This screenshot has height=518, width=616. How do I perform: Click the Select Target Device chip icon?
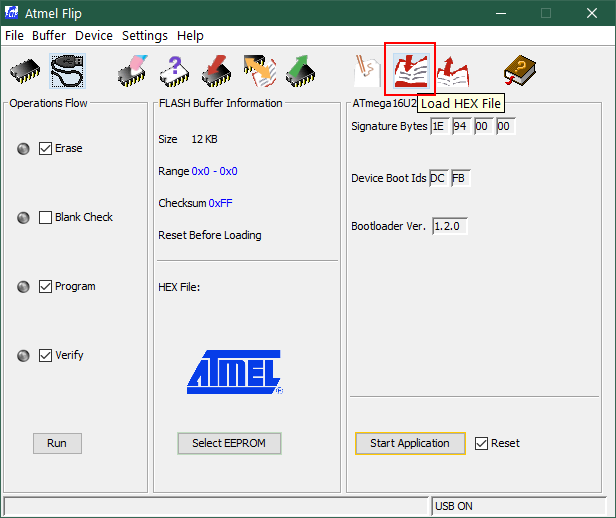coord(25,71)
